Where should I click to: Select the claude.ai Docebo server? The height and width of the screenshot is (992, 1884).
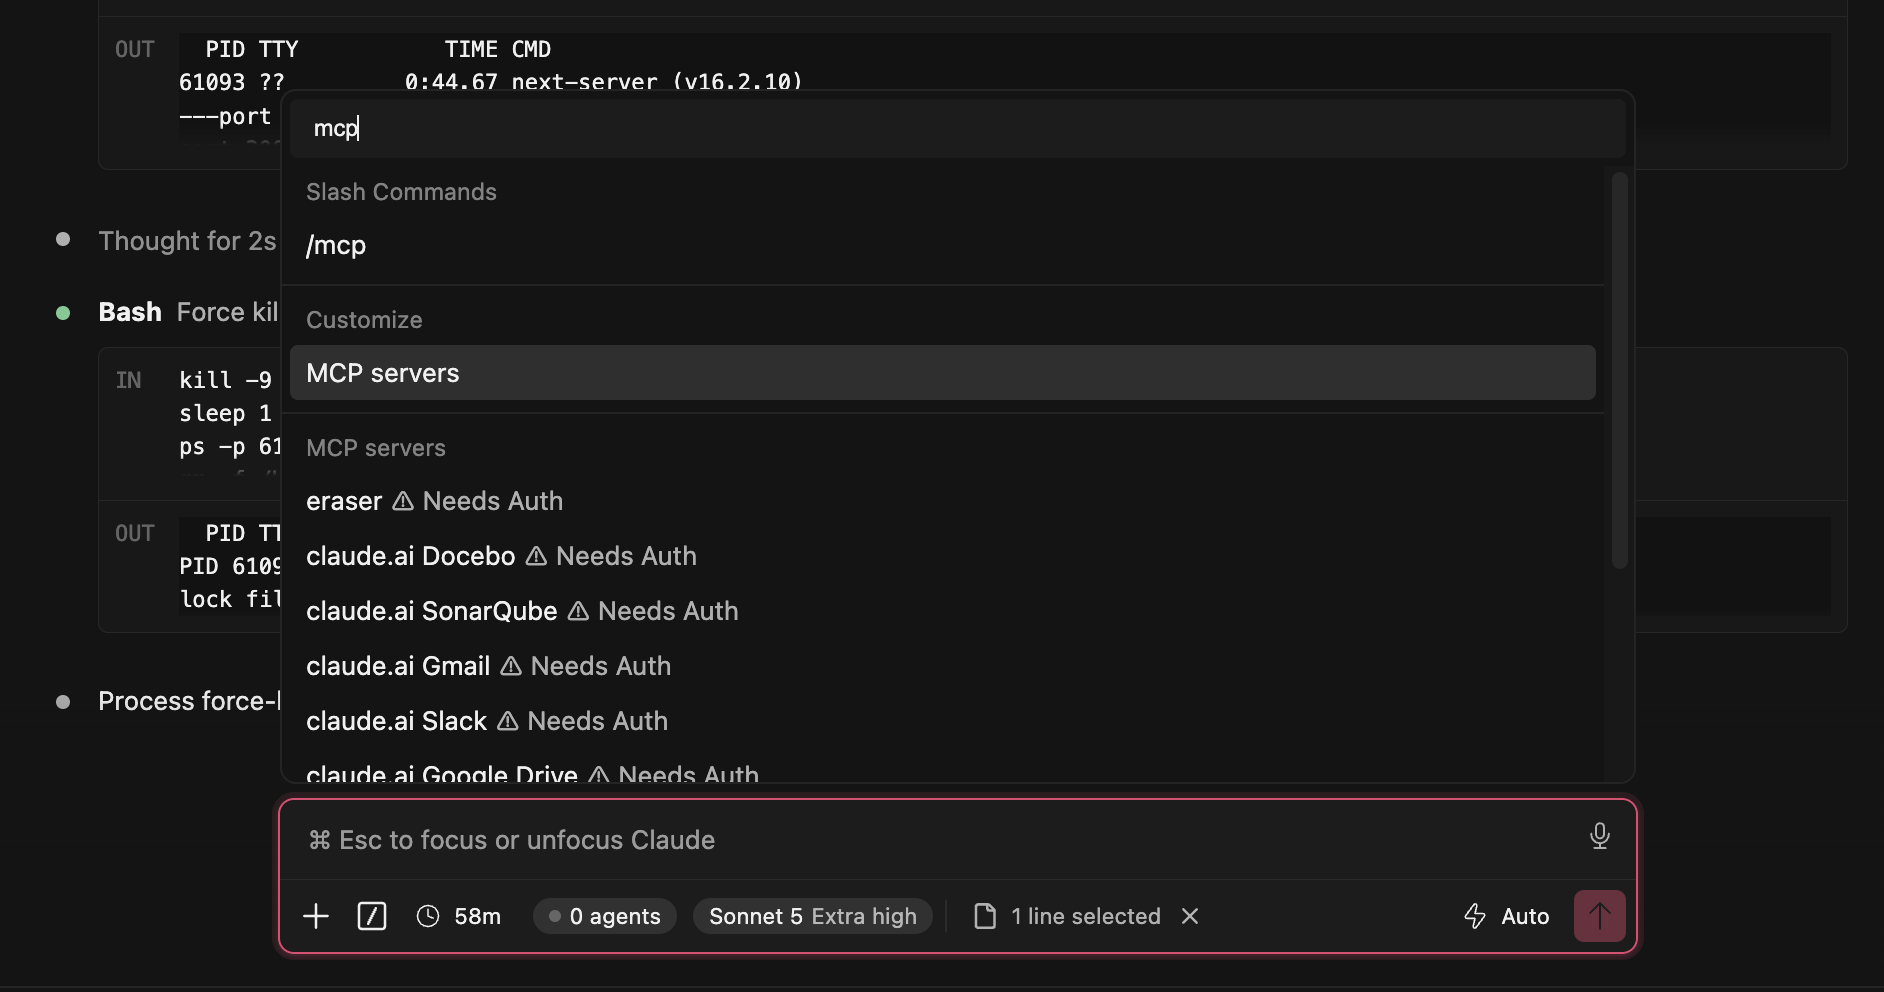click(943, 556)
